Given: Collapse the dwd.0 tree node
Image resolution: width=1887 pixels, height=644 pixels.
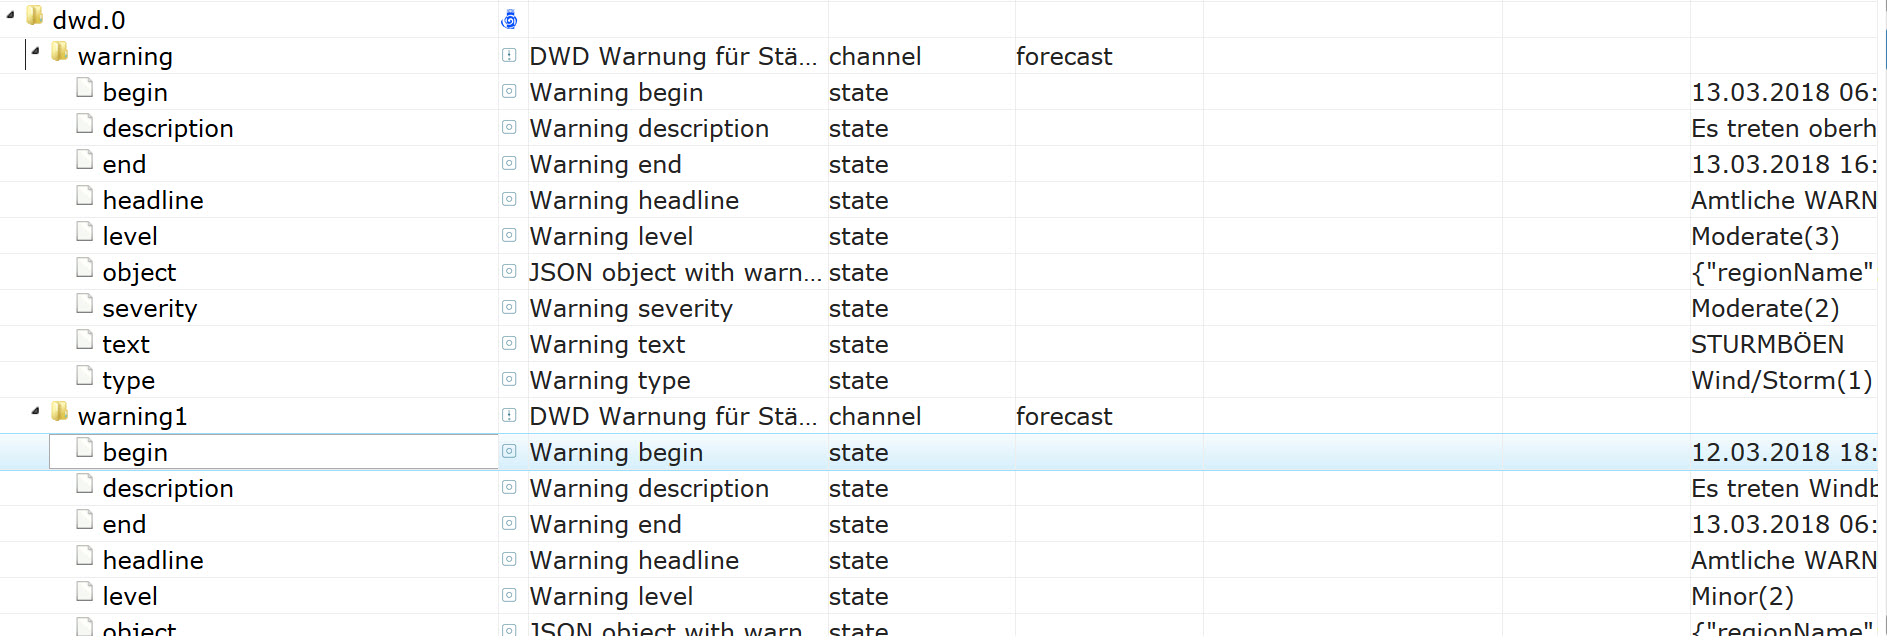Looking at the screenshot, I should [10, 16].
